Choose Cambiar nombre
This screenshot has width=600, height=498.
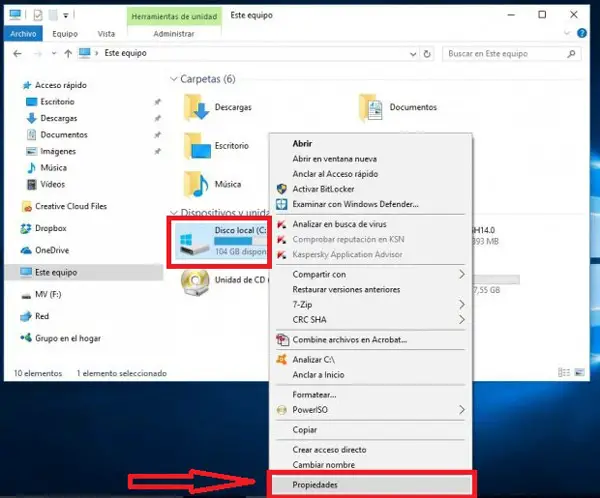(x=324, y=465)
